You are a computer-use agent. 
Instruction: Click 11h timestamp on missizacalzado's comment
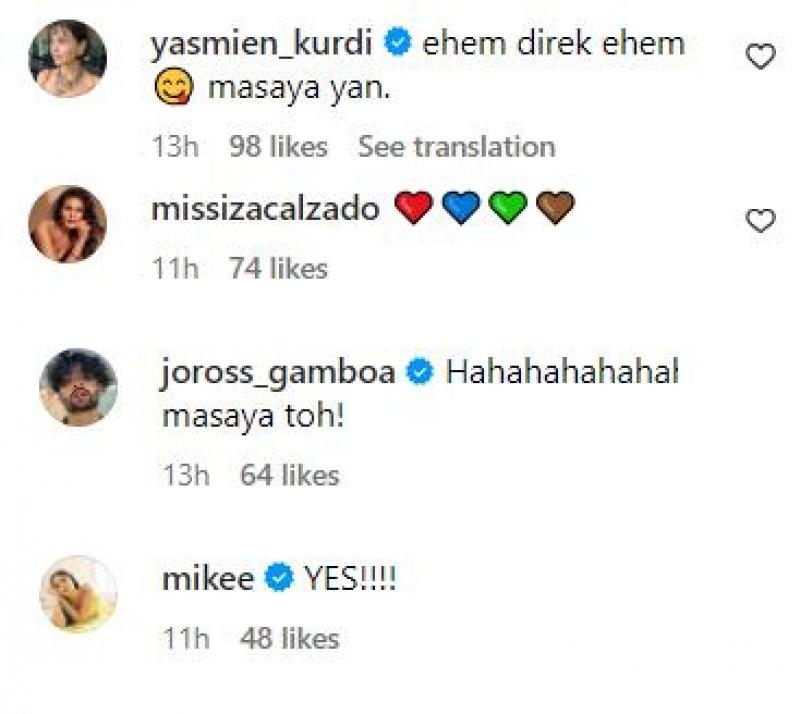176,268
